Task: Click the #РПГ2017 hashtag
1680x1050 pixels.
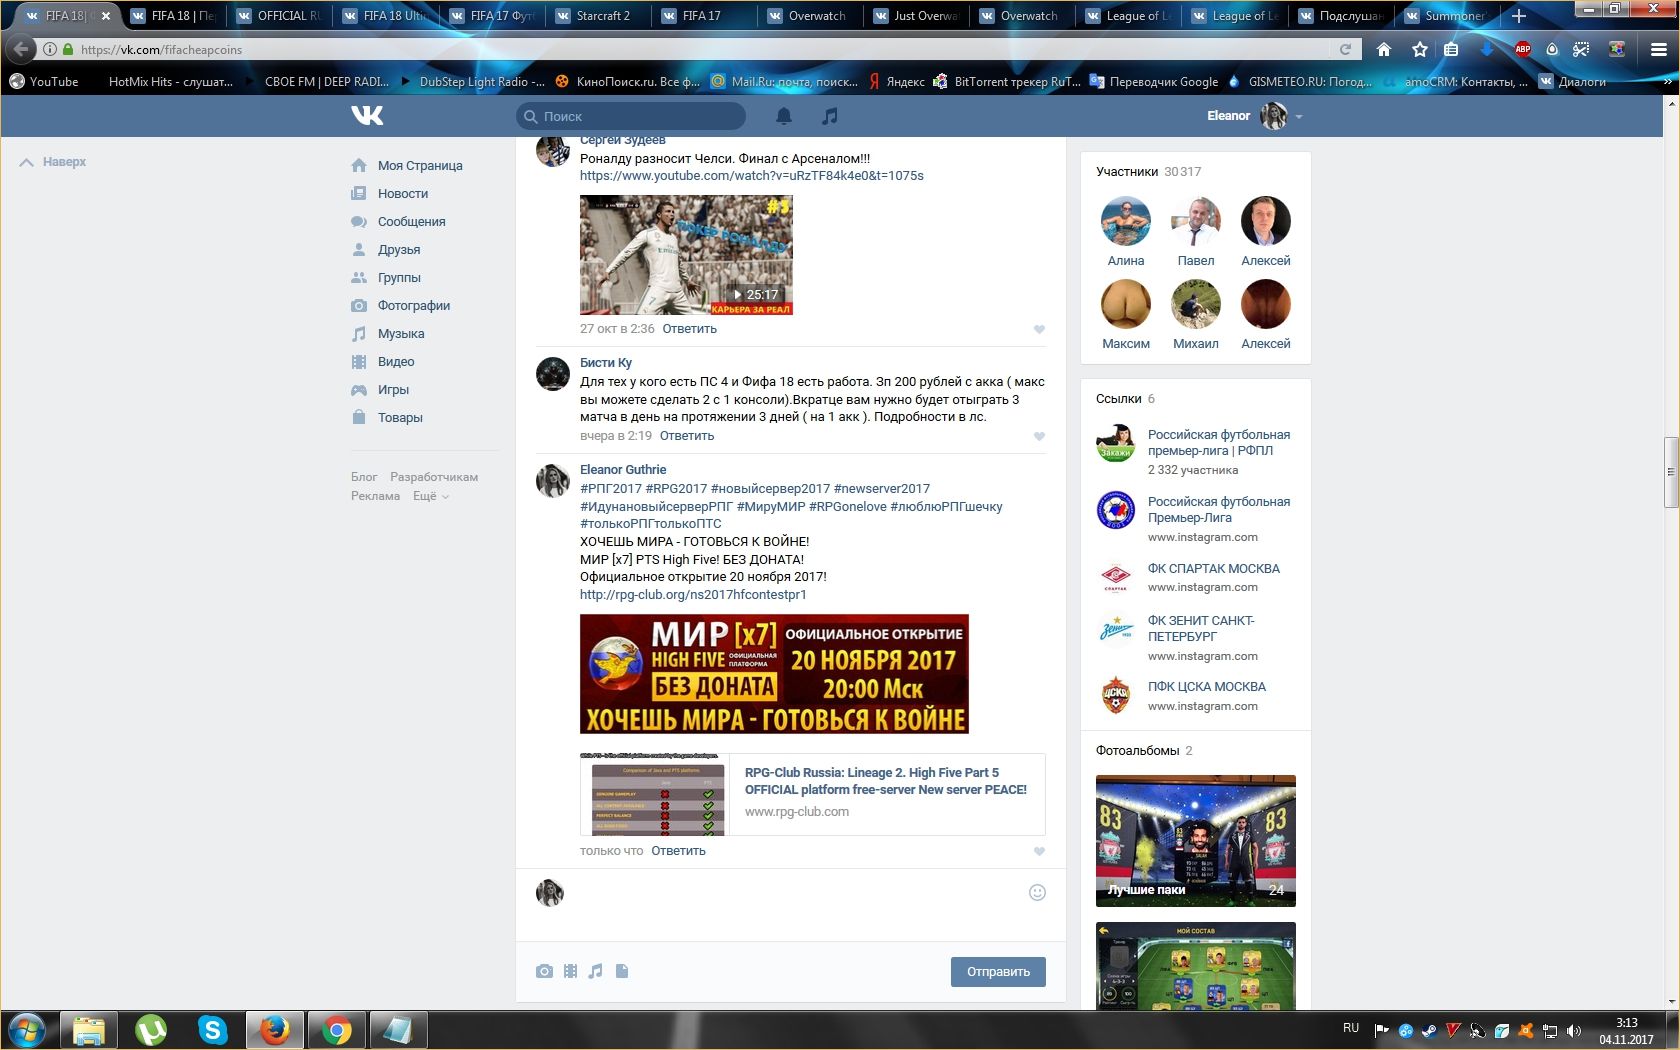Action: pos(611,489)
